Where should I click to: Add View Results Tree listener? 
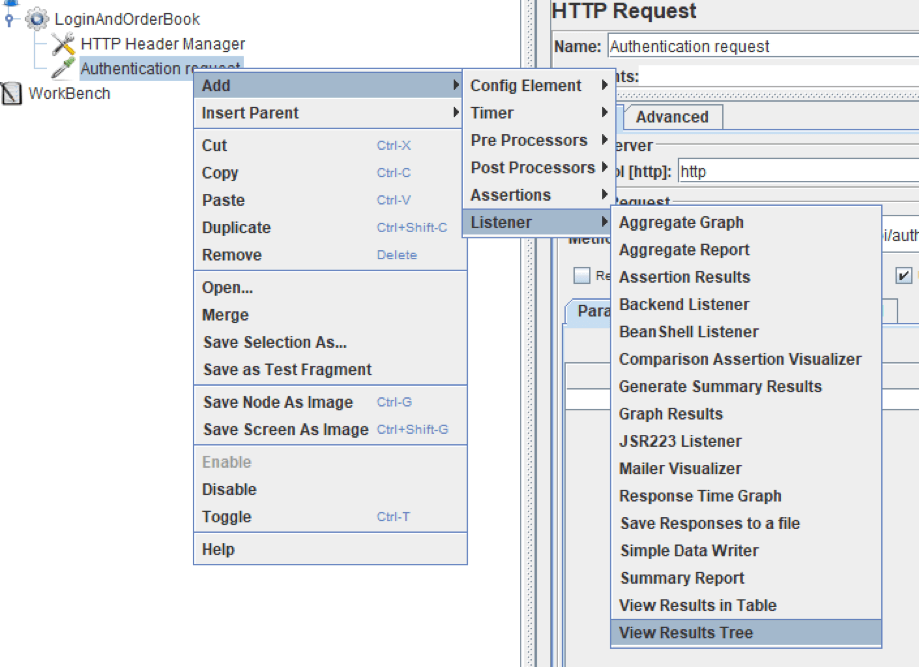746,633
